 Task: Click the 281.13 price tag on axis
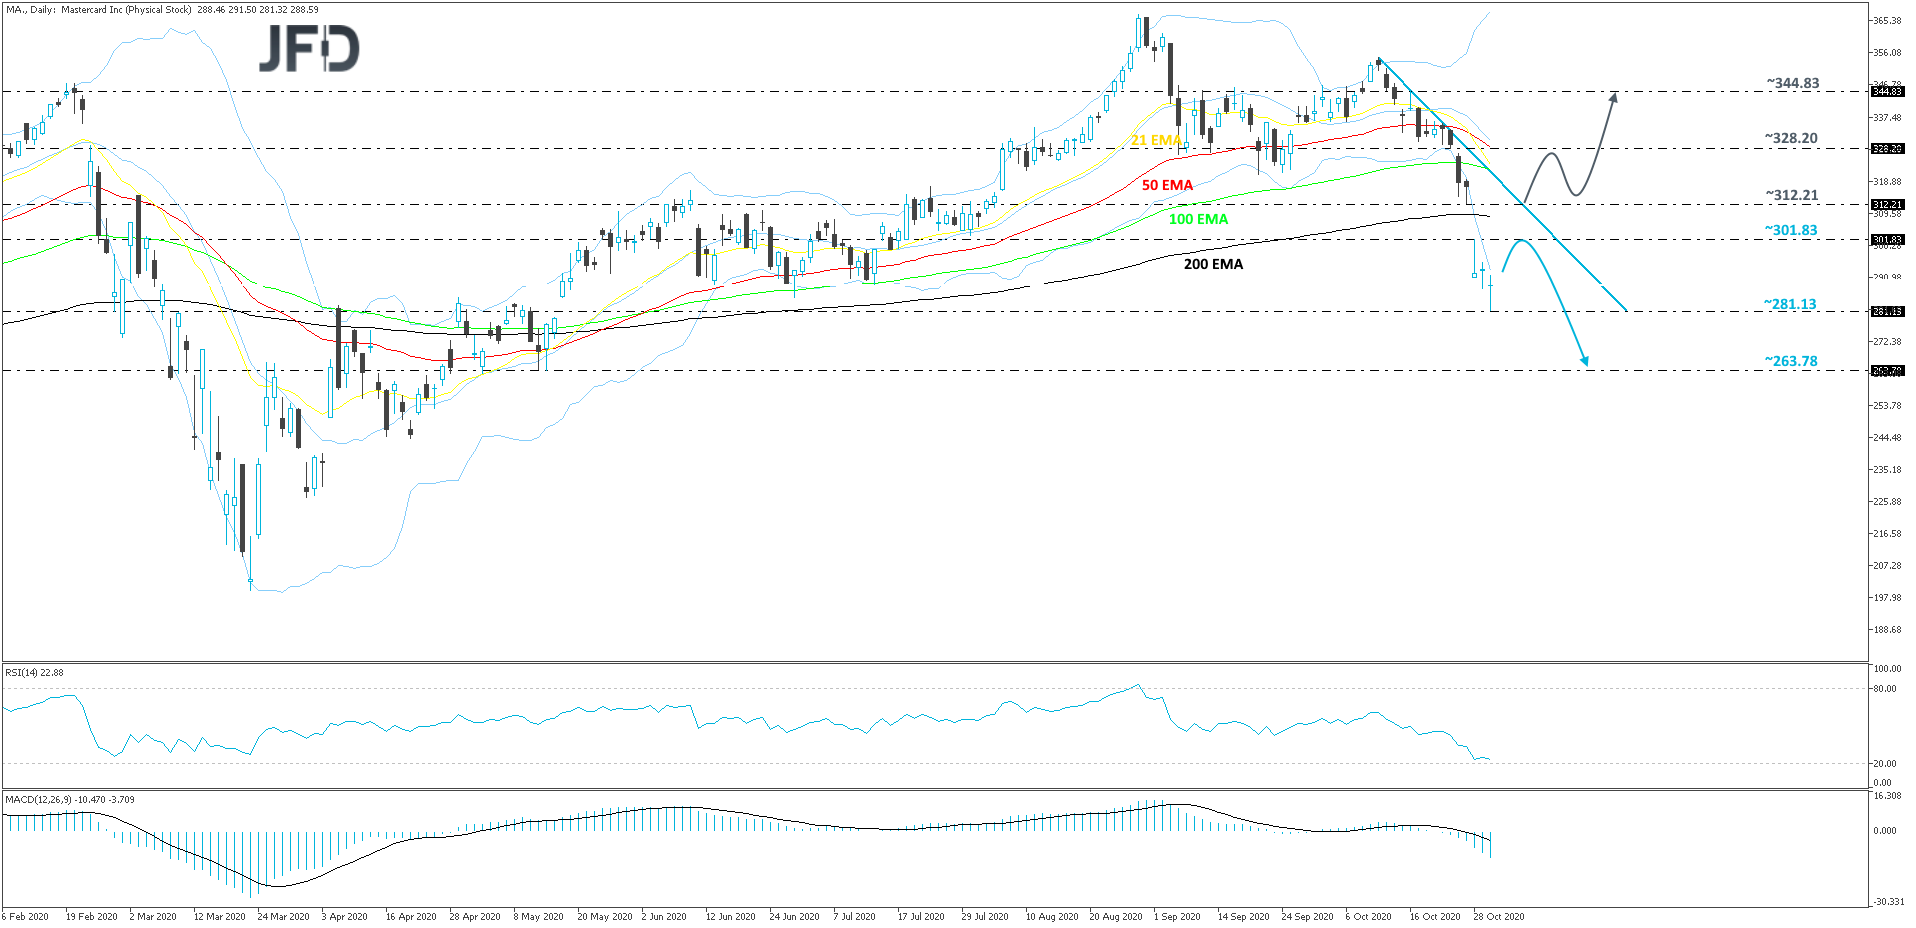coord(1887,312)
